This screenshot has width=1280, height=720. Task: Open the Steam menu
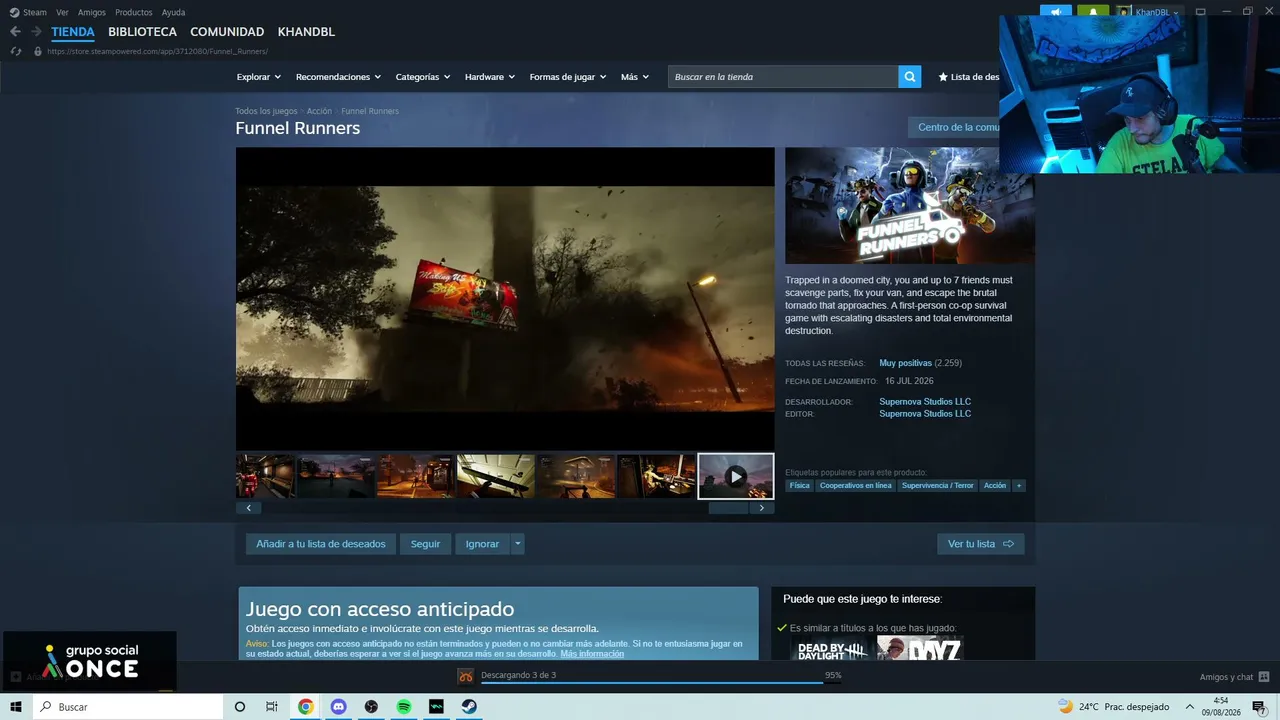coord(35,12)
